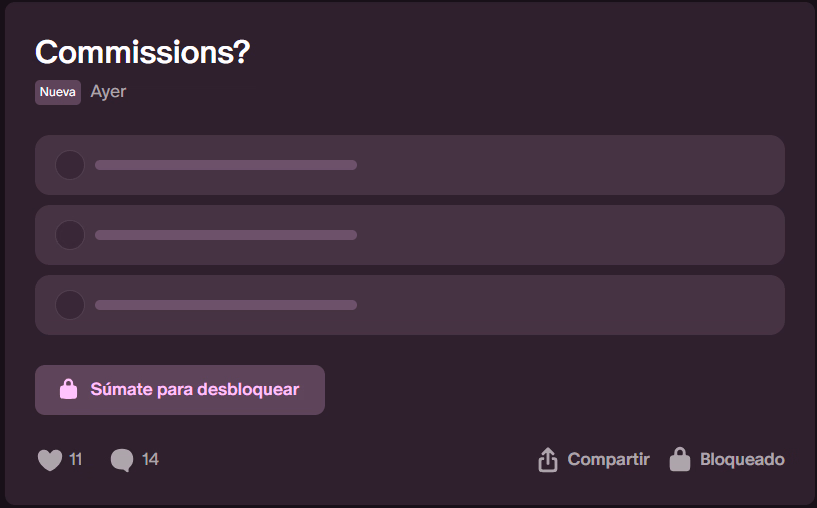Image resolution: width=817 pixels, height=508 pixels.
Task: Click the Compartir text link
Action: coord(608,460)
